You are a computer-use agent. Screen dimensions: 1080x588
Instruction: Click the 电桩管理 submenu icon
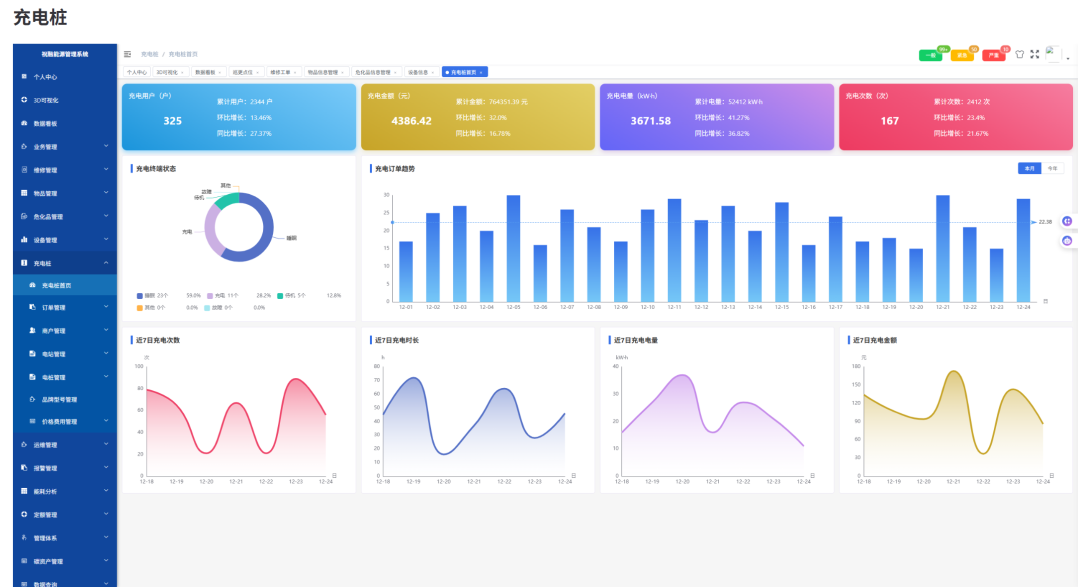(32, 377)
